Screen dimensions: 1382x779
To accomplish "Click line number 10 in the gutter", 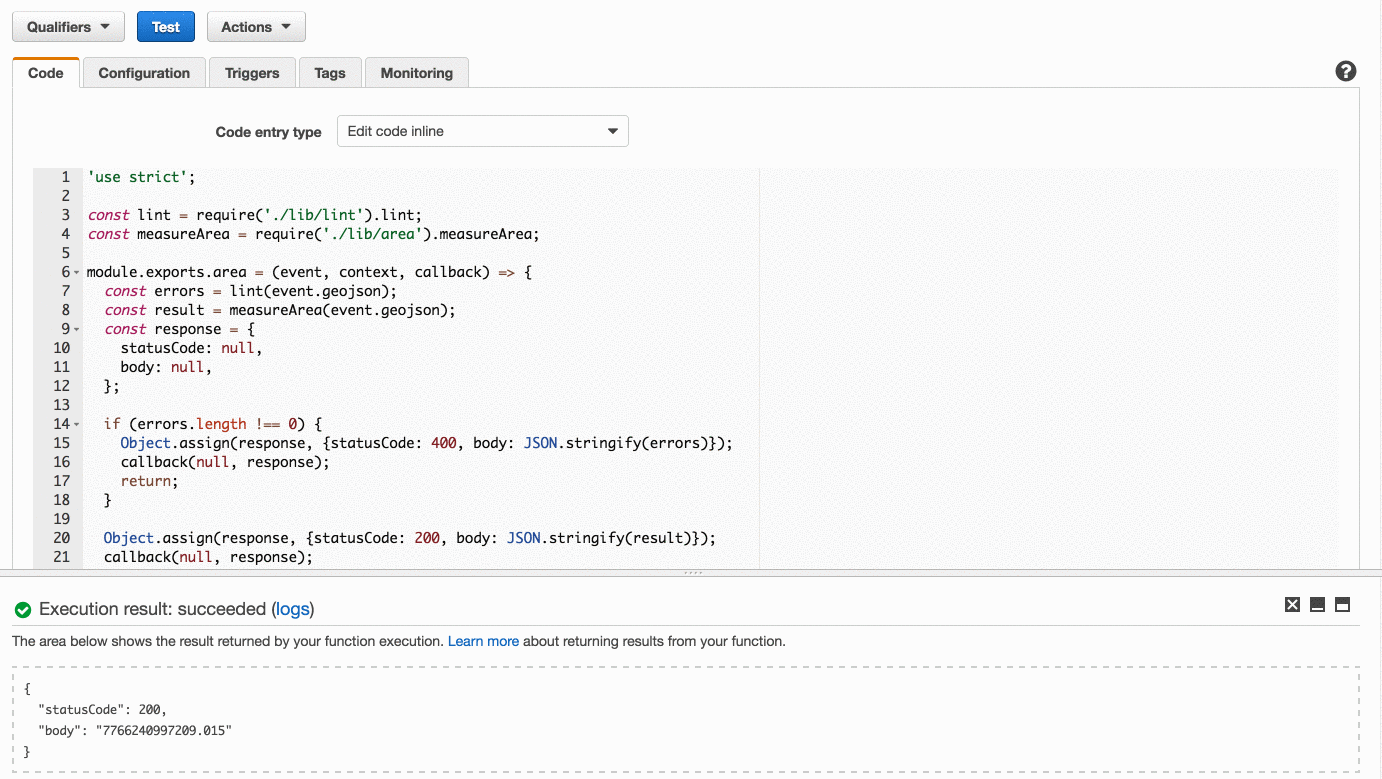I will click(x=61, y=347).
